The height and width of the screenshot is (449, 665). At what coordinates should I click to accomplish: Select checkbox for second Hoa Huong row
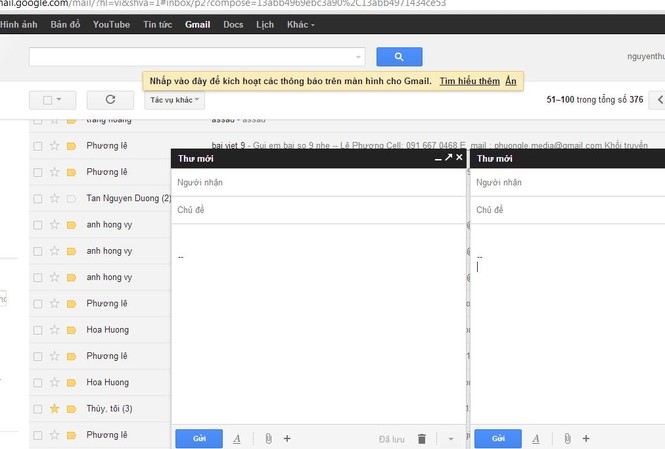tap(38, 382)
